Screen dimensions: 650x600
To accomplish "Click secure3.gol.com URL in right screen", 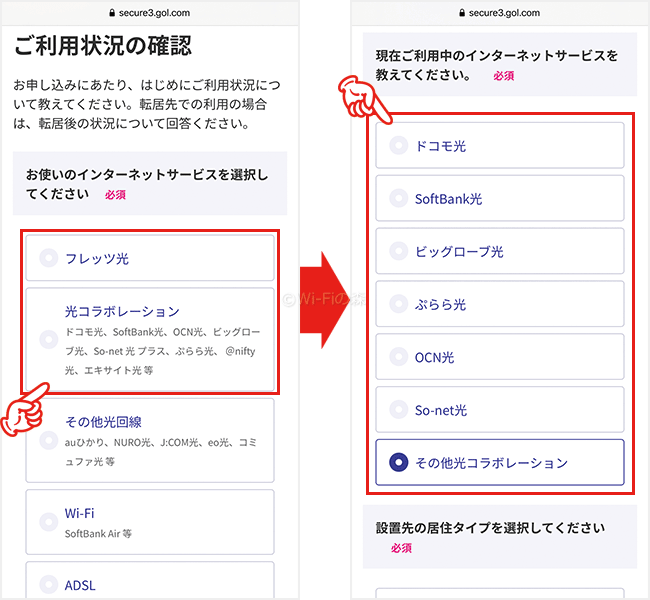I will 504,13.
